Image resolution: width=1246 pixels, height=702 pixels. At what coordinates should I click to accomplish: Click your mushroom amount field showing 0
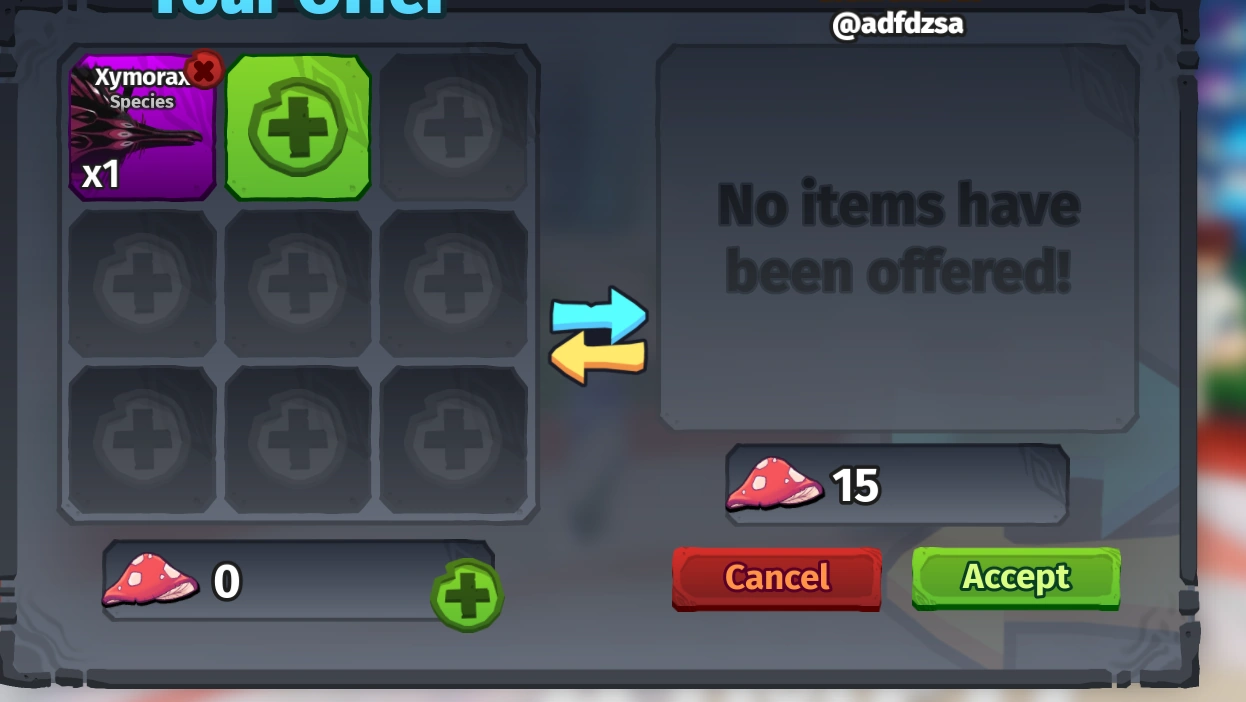point(298,581)
